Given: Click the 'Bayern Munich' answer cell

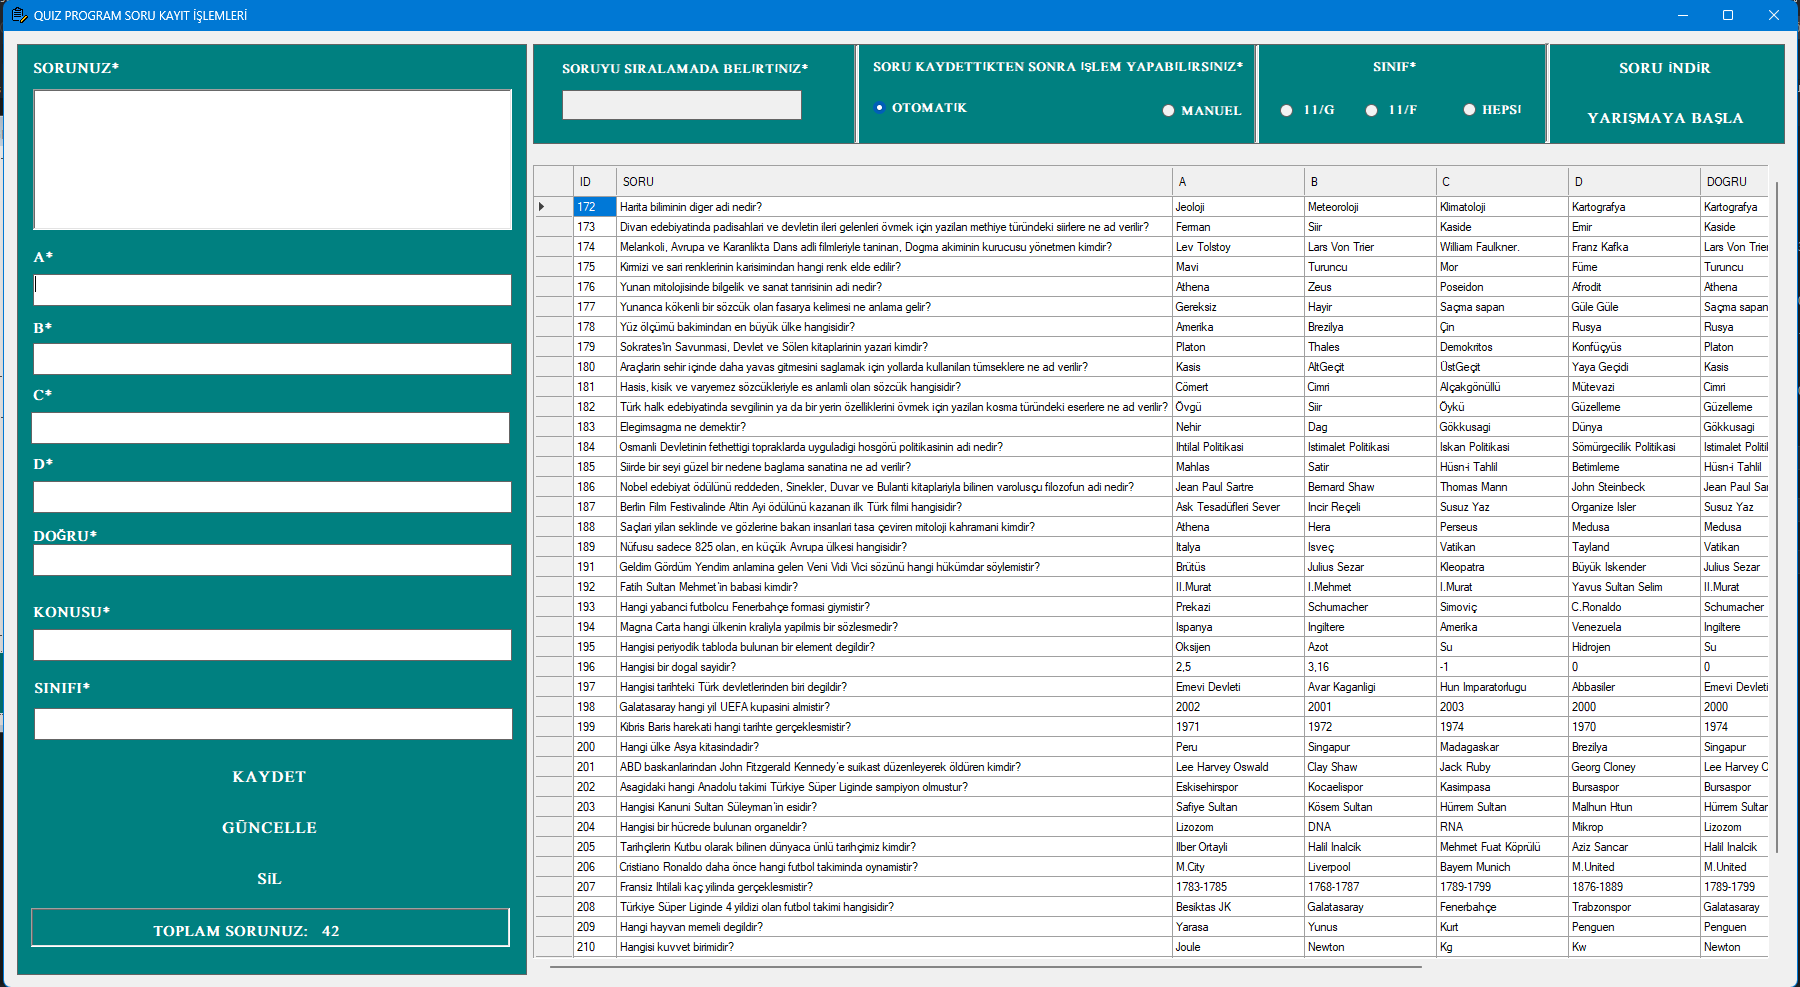Looking at the screenshot, I should [x=1502, y=867].
